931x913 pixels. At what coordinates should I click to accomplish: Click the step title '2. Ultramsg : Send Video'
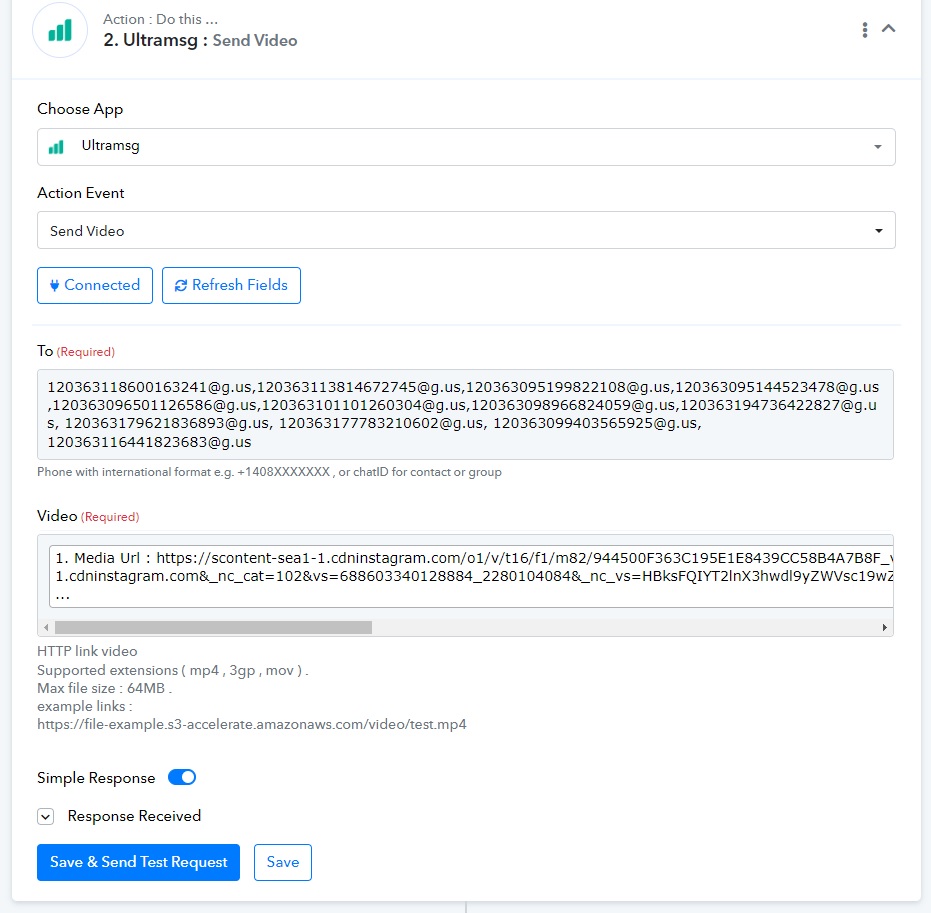[x=200, y=40]
